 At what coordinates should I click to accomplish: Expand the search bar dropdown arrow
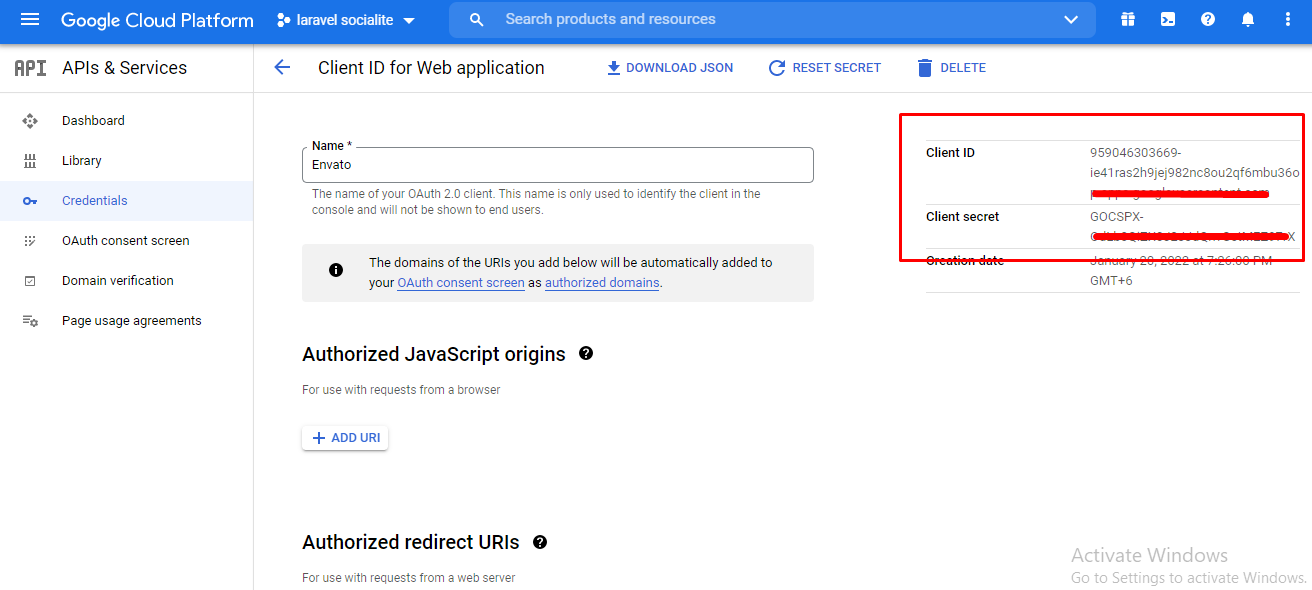pyautogui.click(x=1071, y=20)
